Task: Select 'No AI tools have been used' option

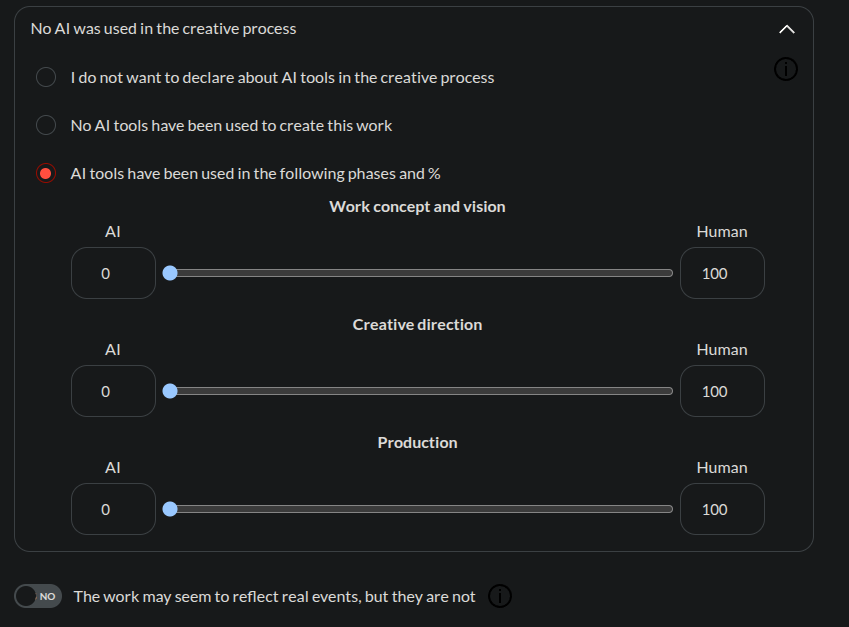Action: coord(46,125)
